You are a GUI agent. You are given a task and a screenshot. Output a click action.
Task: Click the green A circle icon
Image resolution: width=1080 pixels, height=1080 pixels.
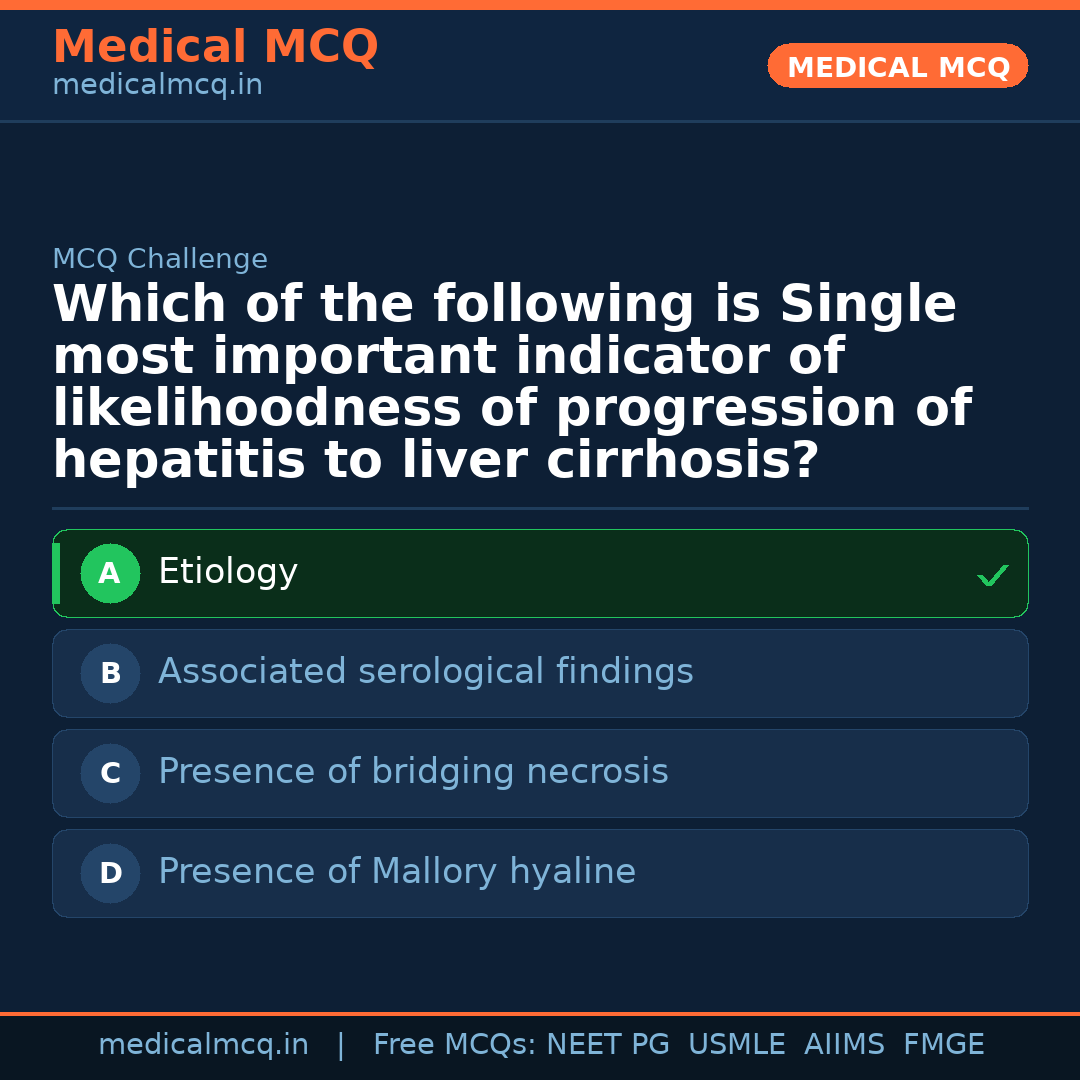pos(110,574)
